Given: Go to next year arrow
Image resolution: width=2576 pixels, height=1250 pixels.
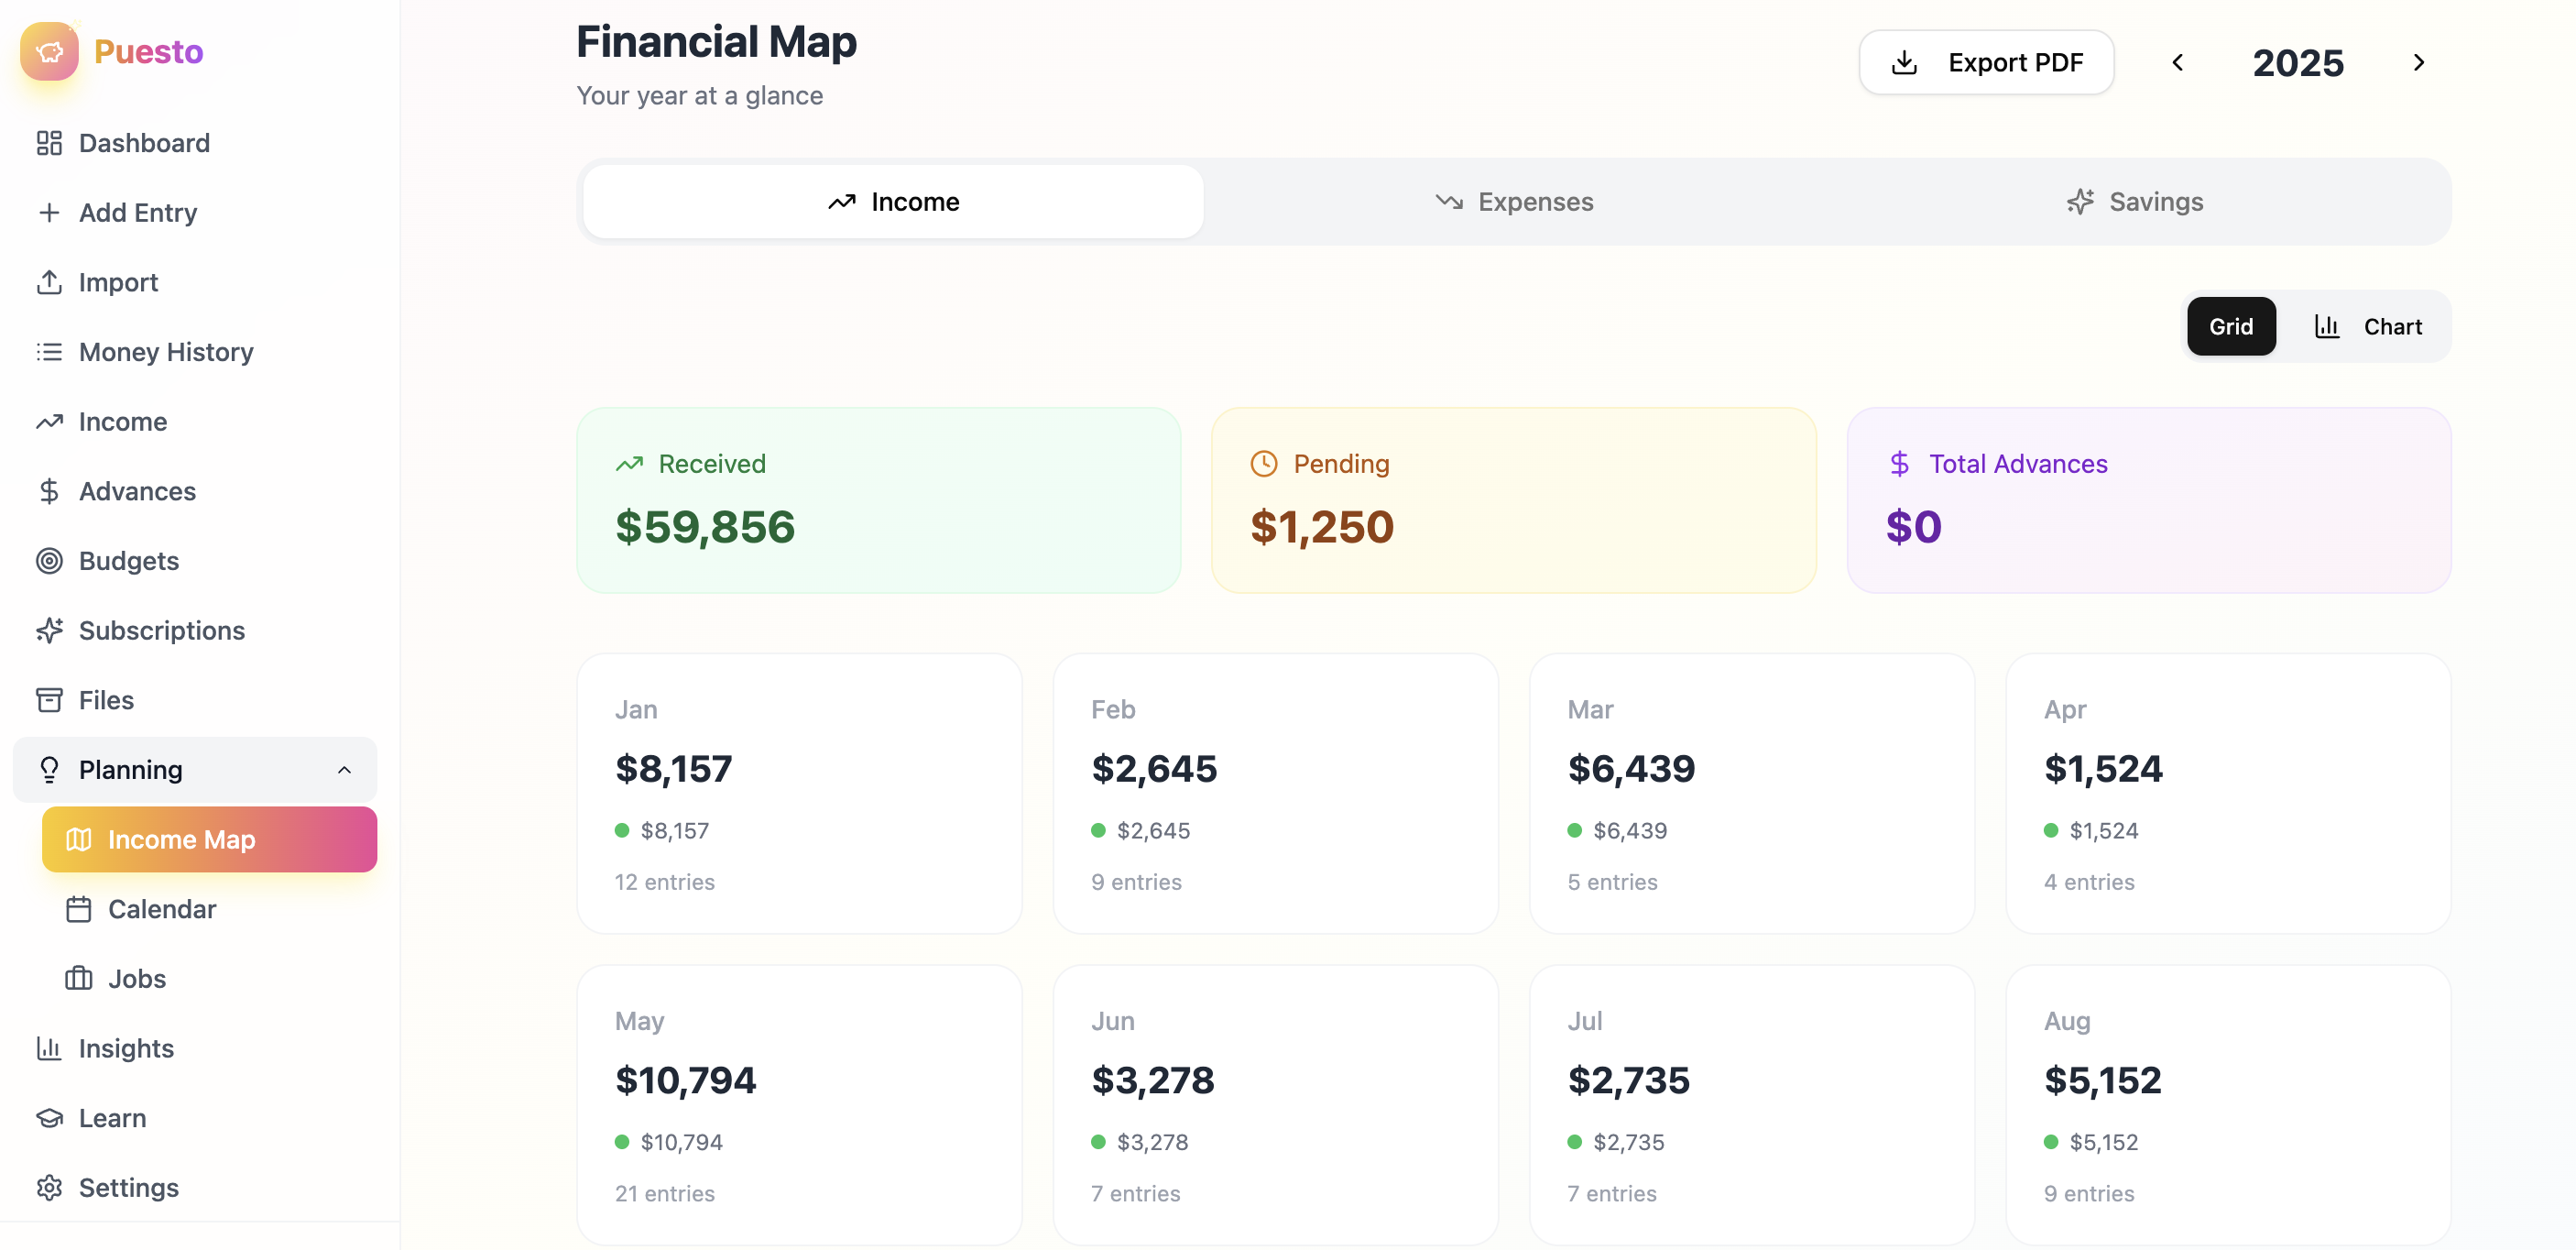Looking at the screenshot, I should [x=2418, y=63].
